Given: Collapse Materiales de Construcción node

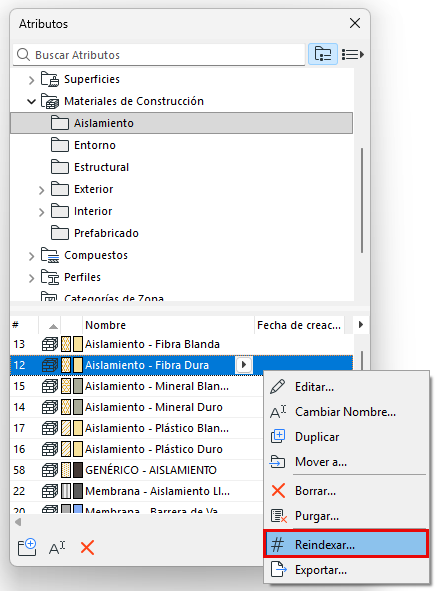Looking at the screenshot, I should coord(31,101).
